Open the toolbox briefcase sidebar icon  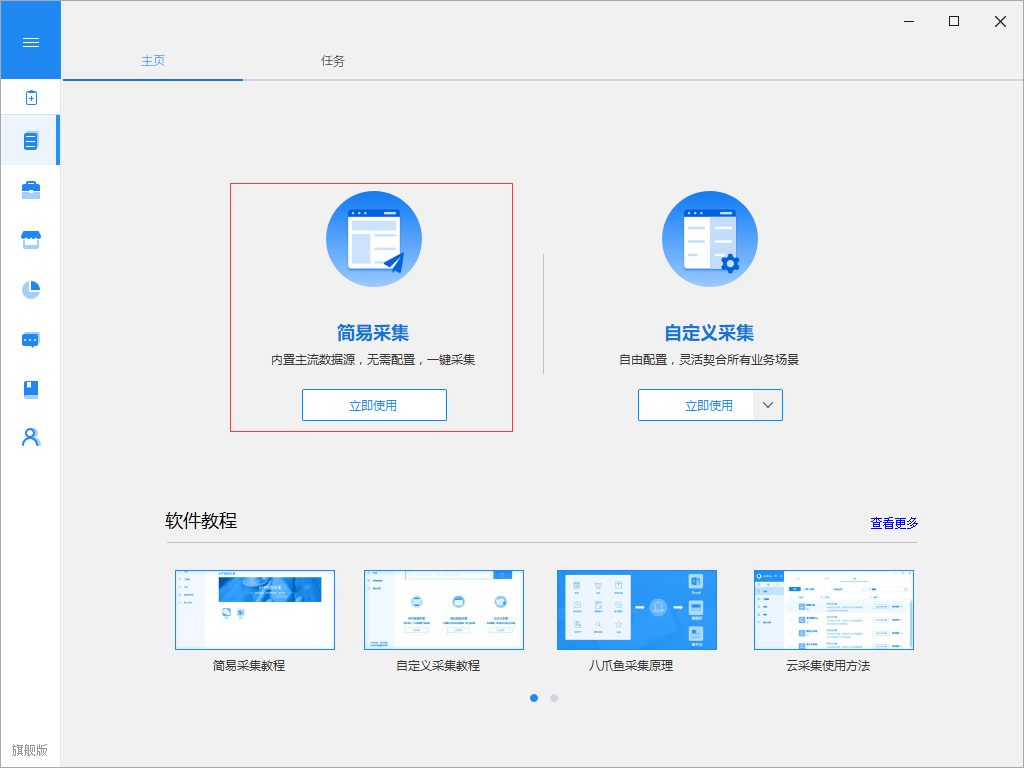click(x=31, y=190)
